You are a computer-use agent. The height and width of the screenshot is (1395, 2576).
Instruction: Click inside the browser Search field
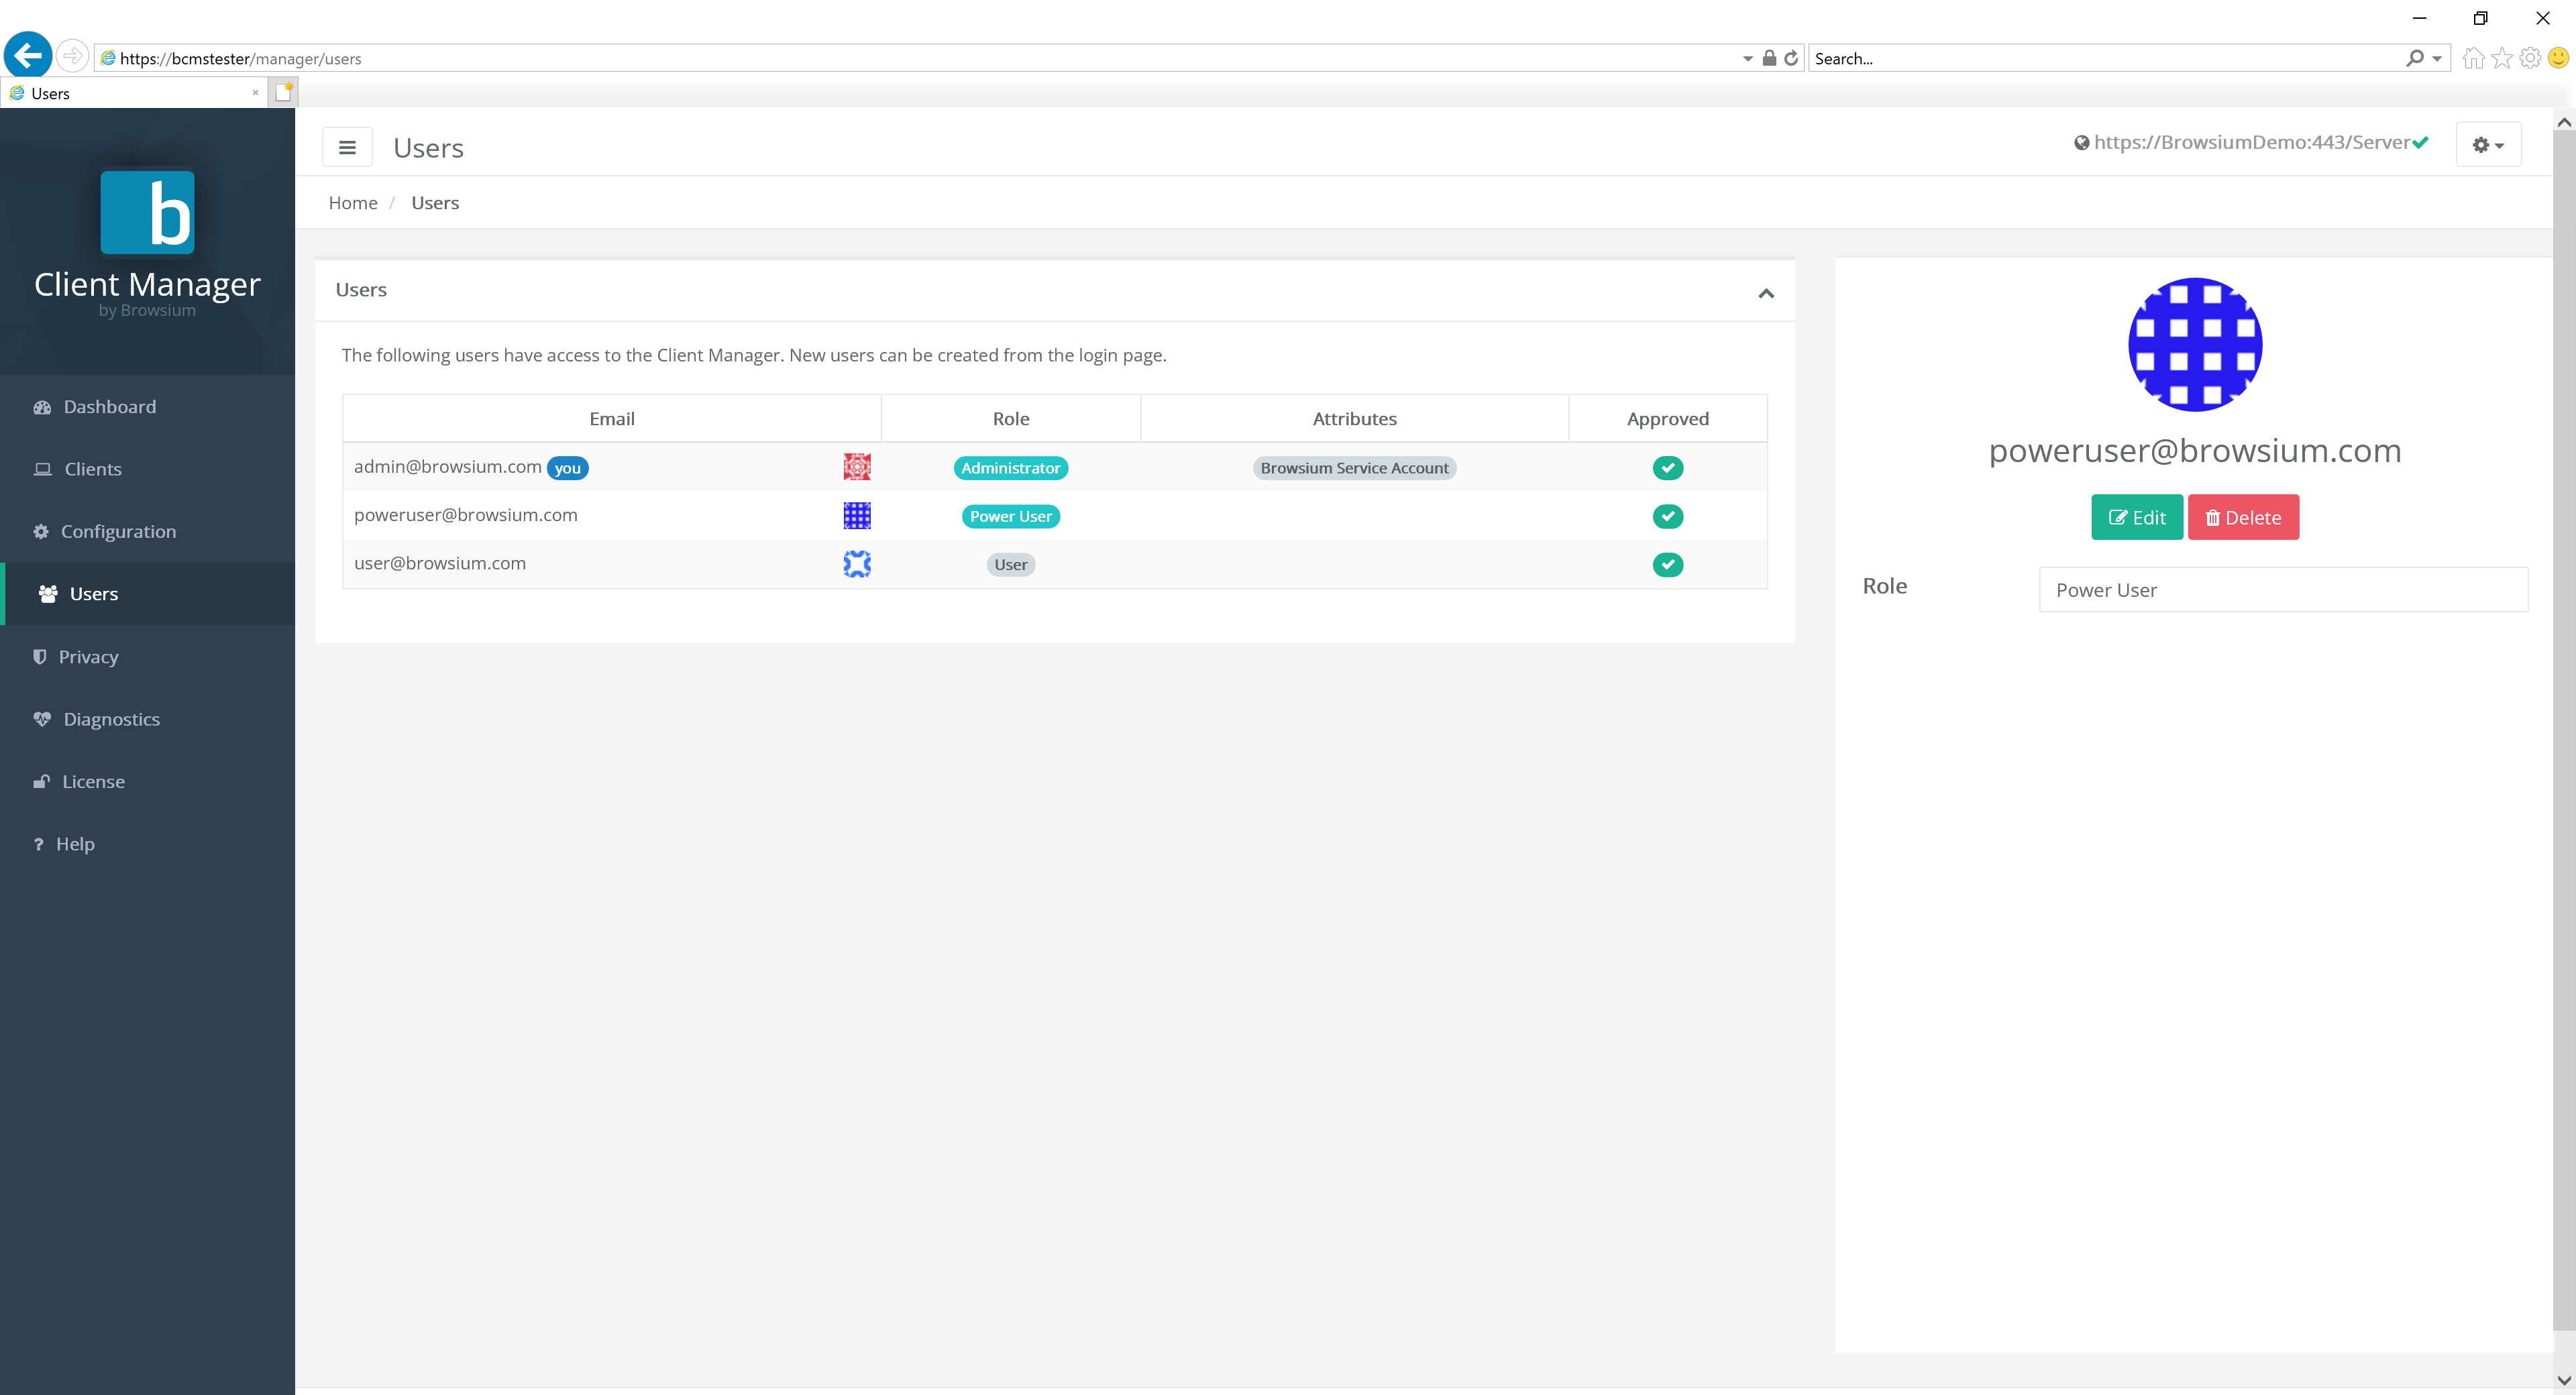2100,58
